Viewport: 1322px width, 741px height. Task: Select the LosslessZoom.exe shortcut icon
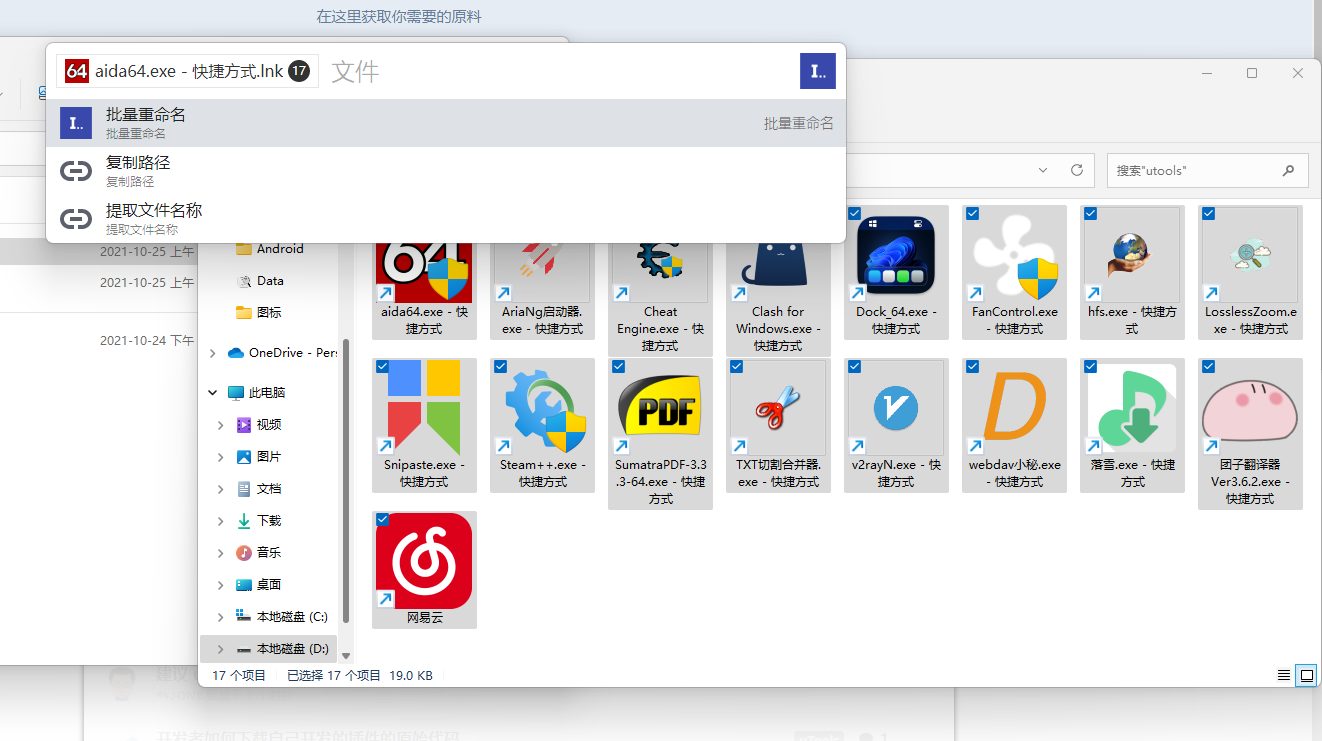[1250, 254]
